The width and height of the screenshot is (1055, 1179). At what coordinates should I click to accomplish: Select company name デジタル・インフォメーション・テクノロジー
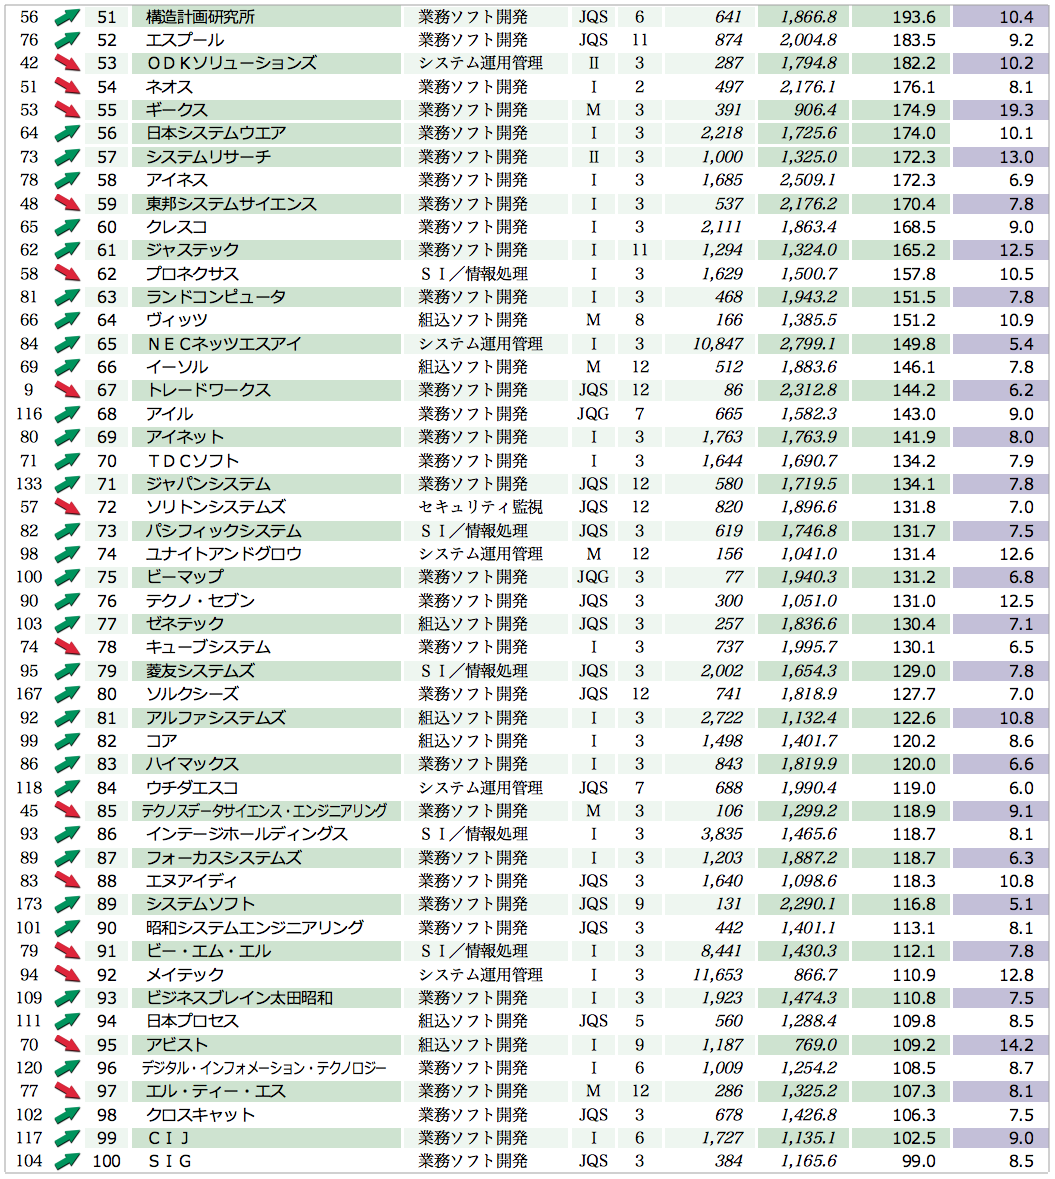[x=264, y=1068]
